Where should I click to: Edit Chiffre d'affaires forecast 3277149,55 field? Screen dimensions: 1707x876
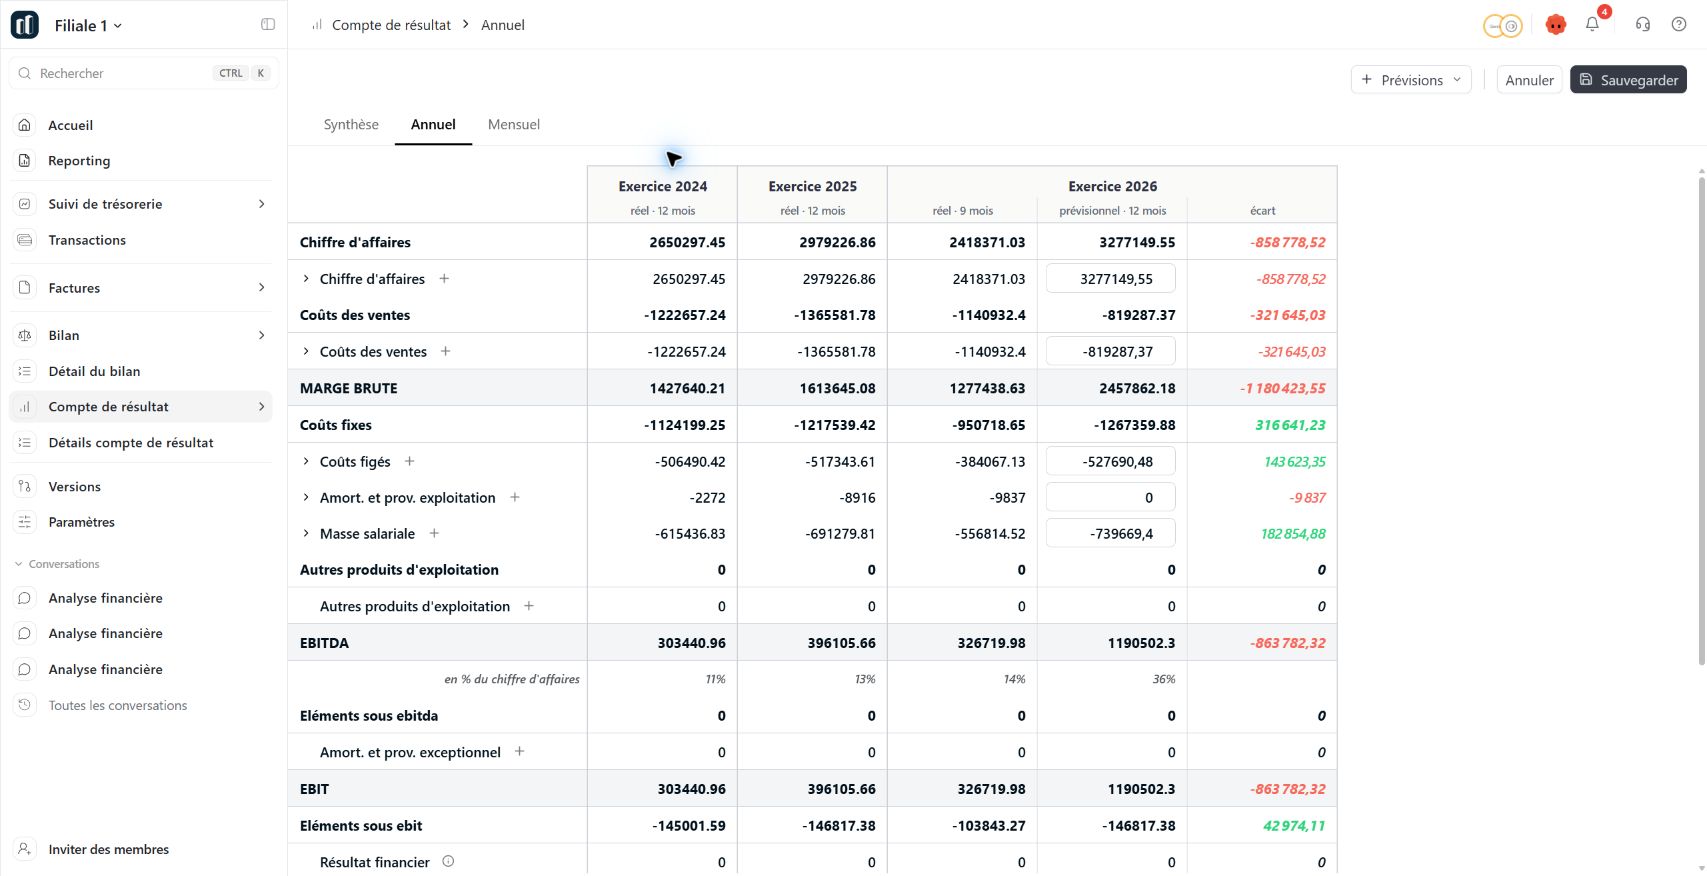[1111, 279]
